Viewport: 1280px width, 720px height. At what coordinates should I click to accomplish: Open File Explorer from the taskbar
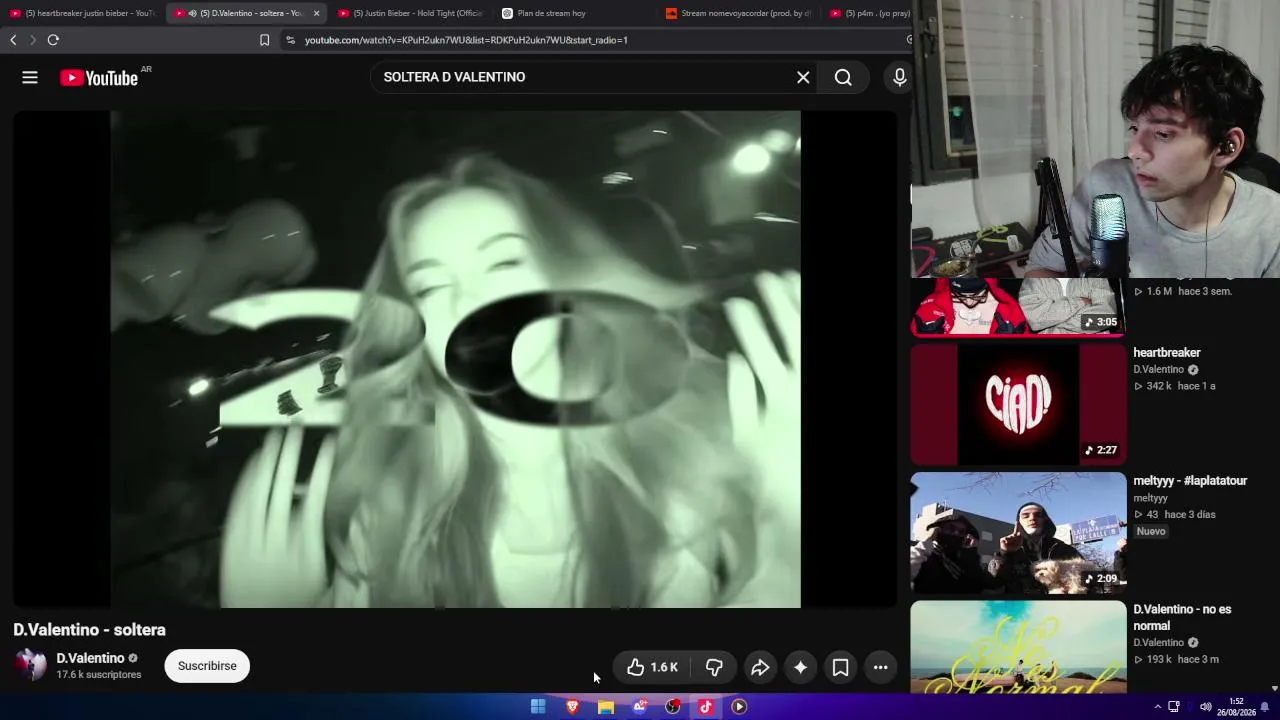click(x=606, y=707)
